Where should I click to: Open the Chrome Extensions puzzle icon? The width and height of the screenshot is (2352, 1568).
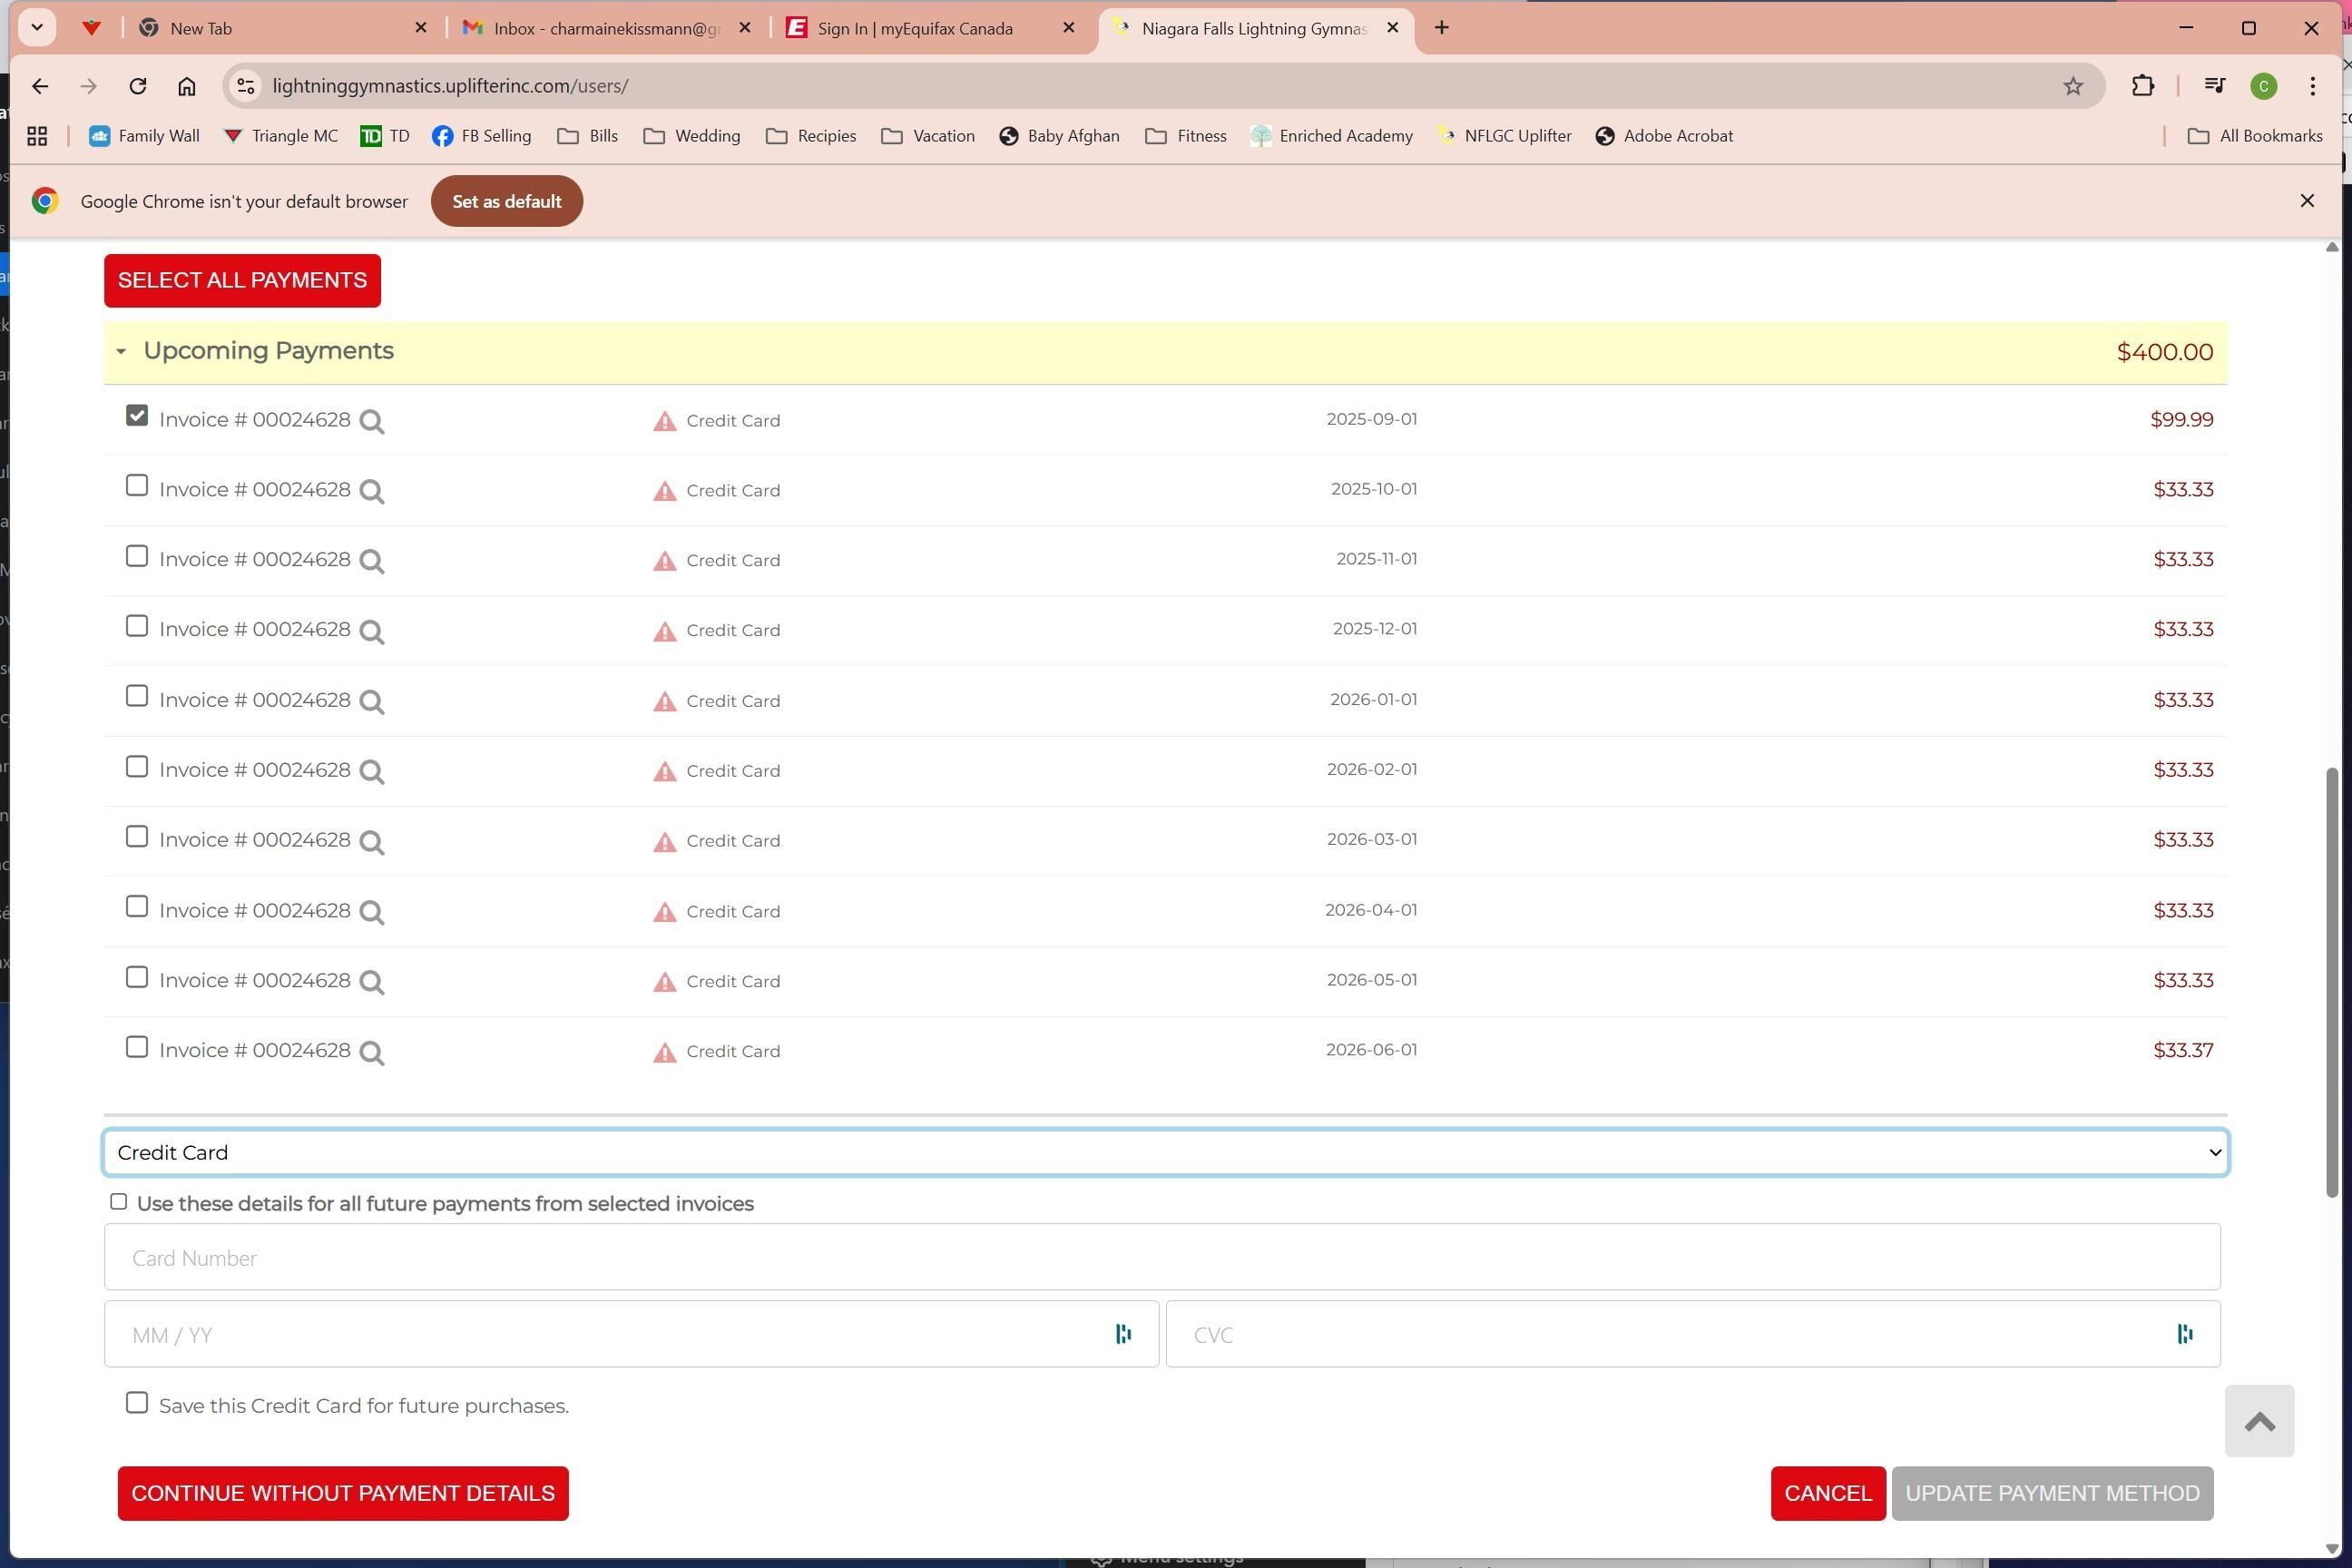point(2142,86)
